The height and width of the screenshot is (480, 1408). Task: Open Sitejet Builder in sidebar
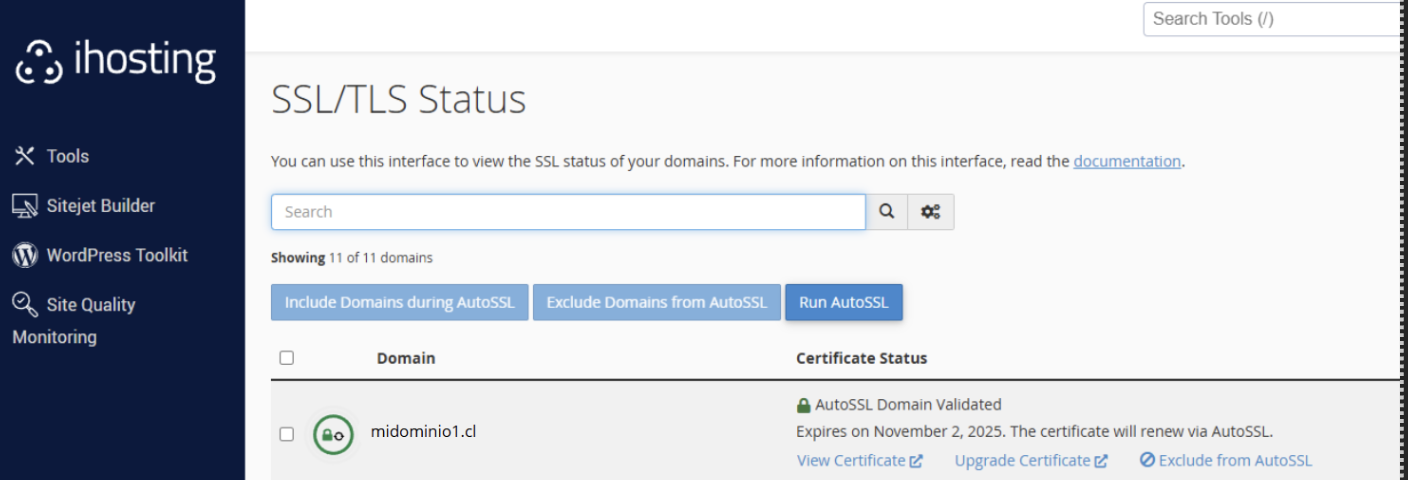[x=100, y=206]
